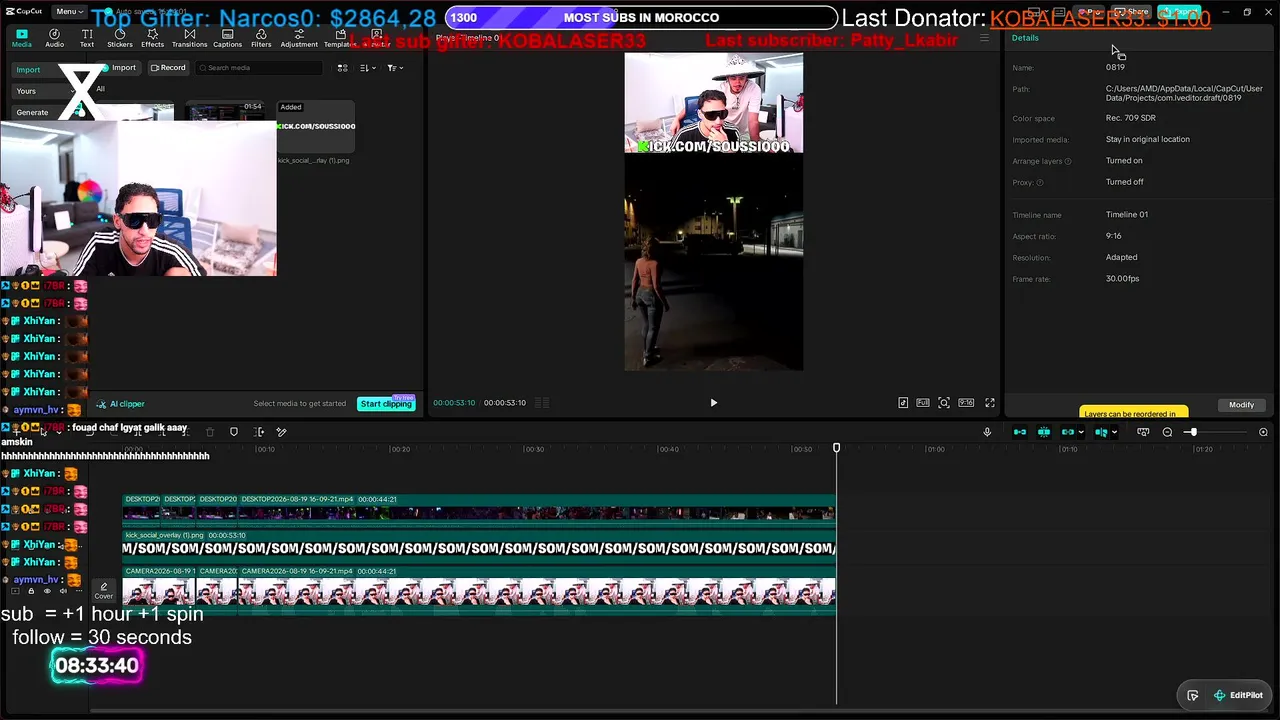
Task: Lock the main video track
Action: 31,591
